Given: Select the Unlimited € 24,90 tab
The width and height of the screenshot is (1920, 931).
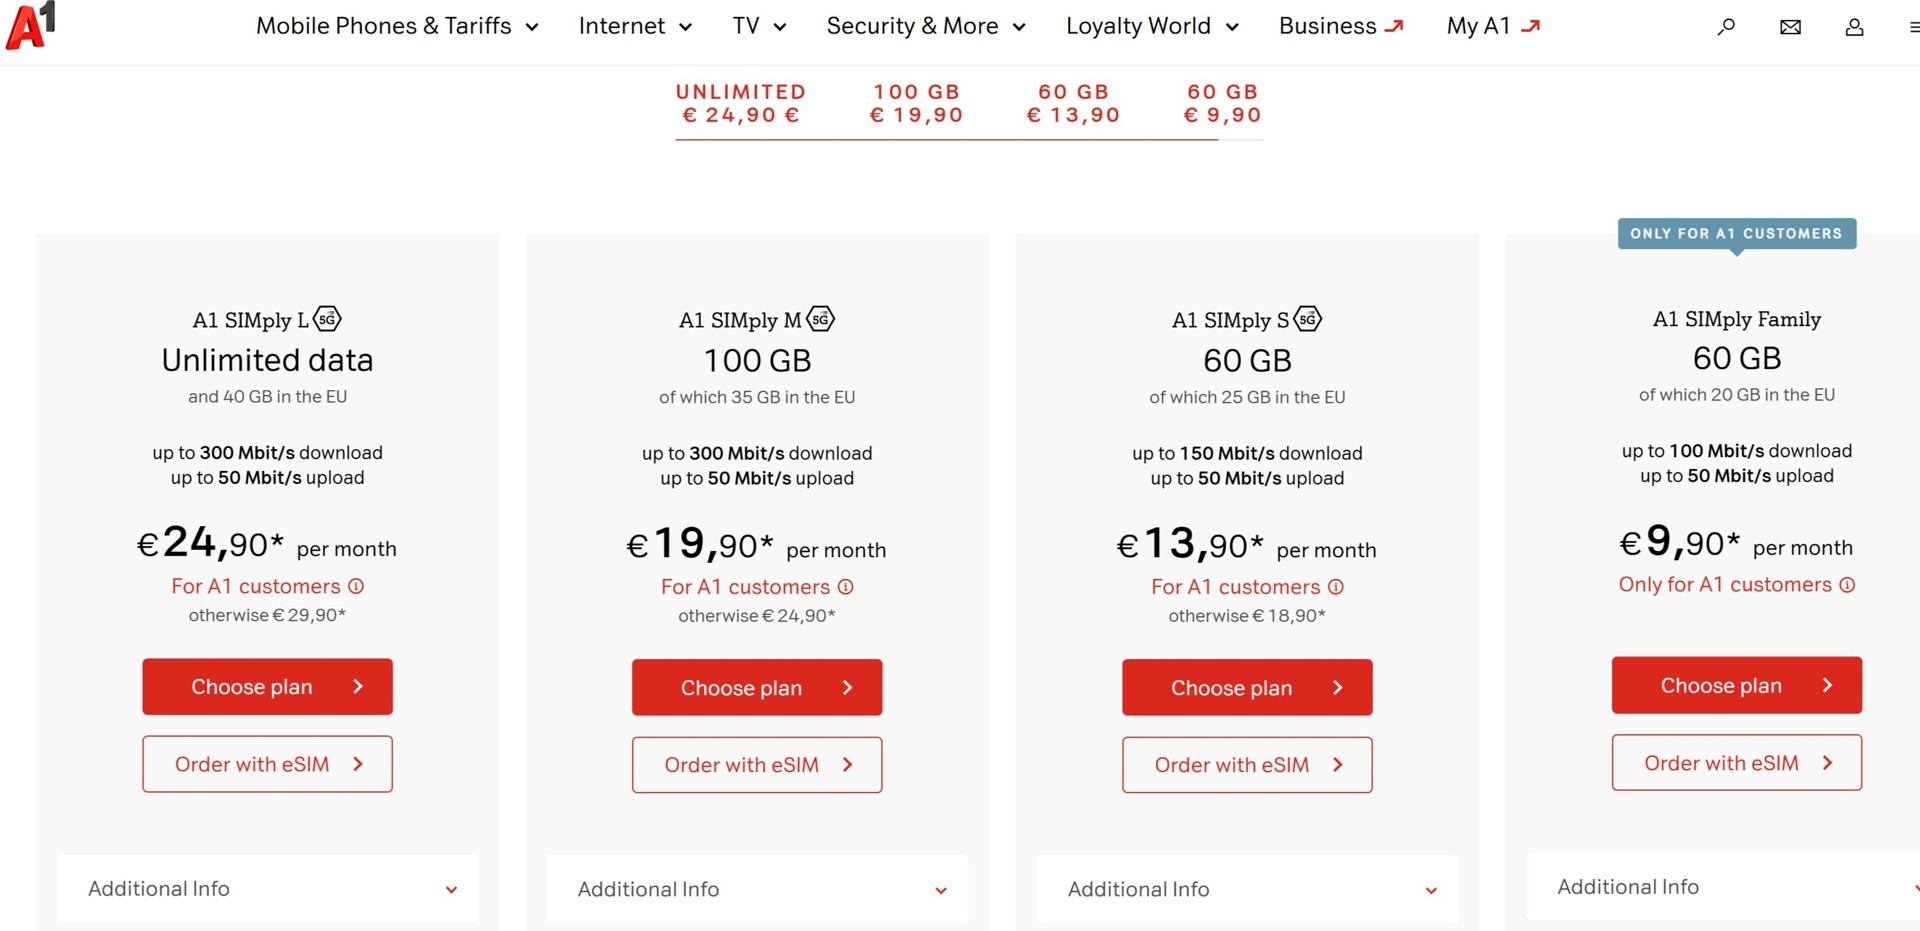Looking at the screenshot, I should tap(741, 104).
